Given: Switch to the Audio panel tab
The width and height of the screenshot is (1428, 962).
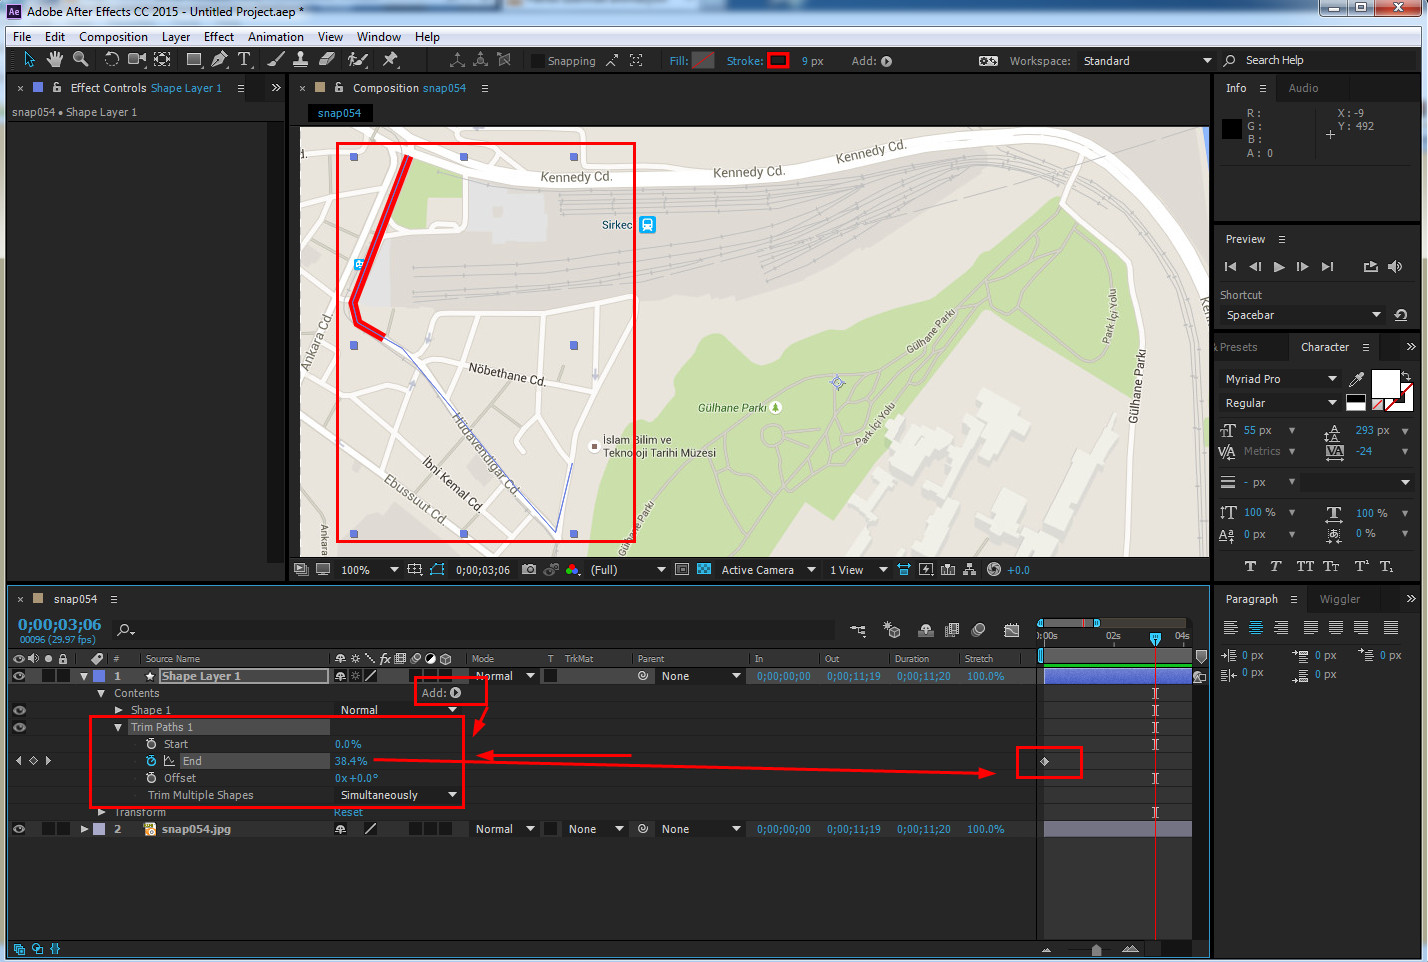Looking at the screenshot, I should (1303, 88).
